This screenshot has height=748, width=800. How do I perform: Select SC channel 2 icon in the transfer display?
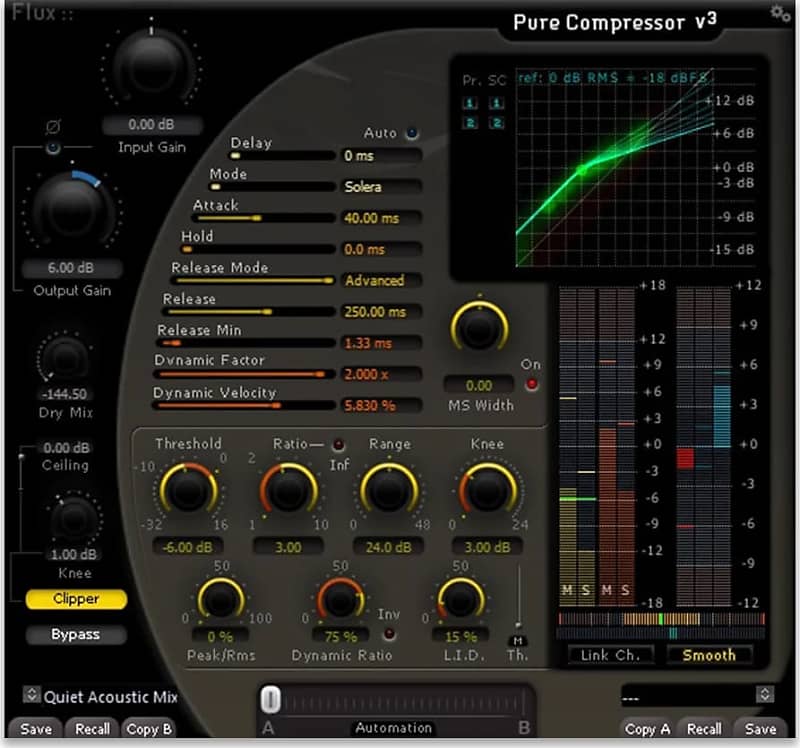pos(497,124)
